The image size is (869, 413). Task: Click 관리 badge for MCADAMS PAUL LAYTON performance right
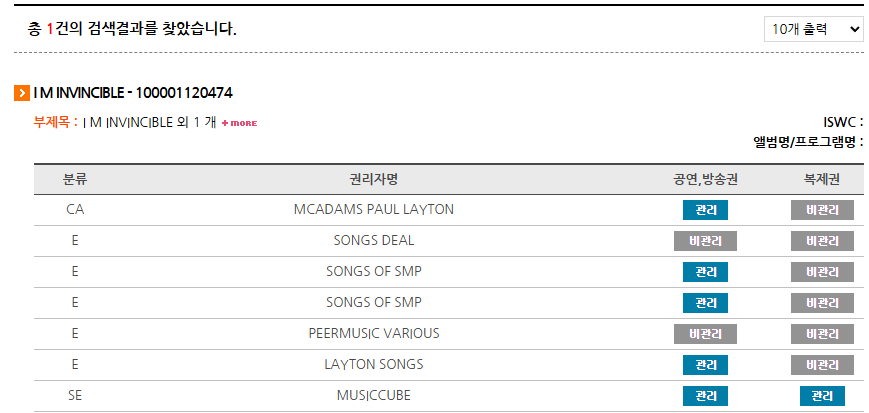pyautogui.click(x=705, y=210)
